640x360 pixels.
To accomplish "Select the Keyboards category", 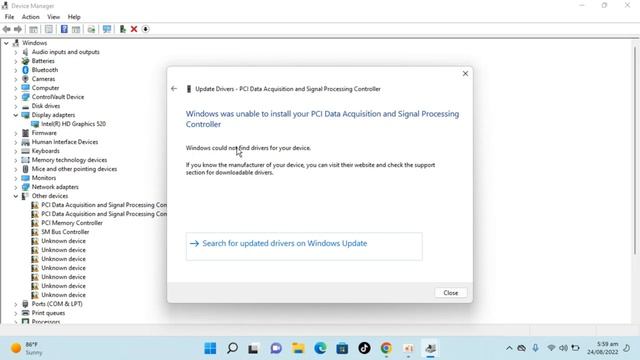I will point(45,151).
